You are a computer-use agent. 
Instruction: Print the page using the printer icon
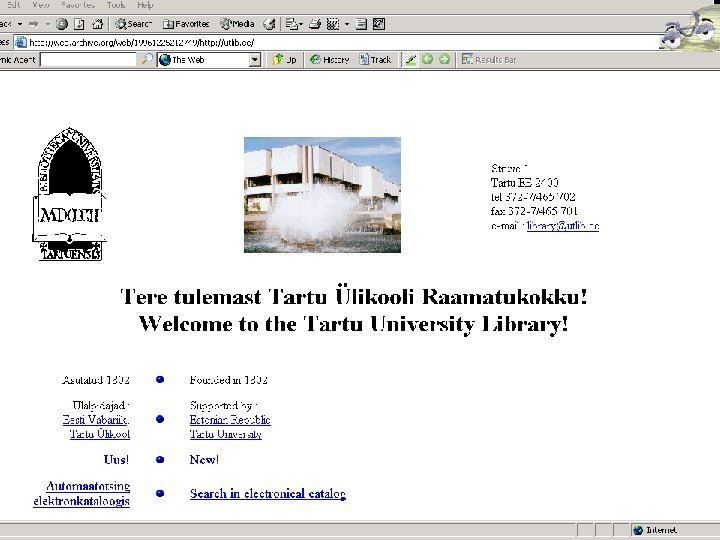pos(315,24)
